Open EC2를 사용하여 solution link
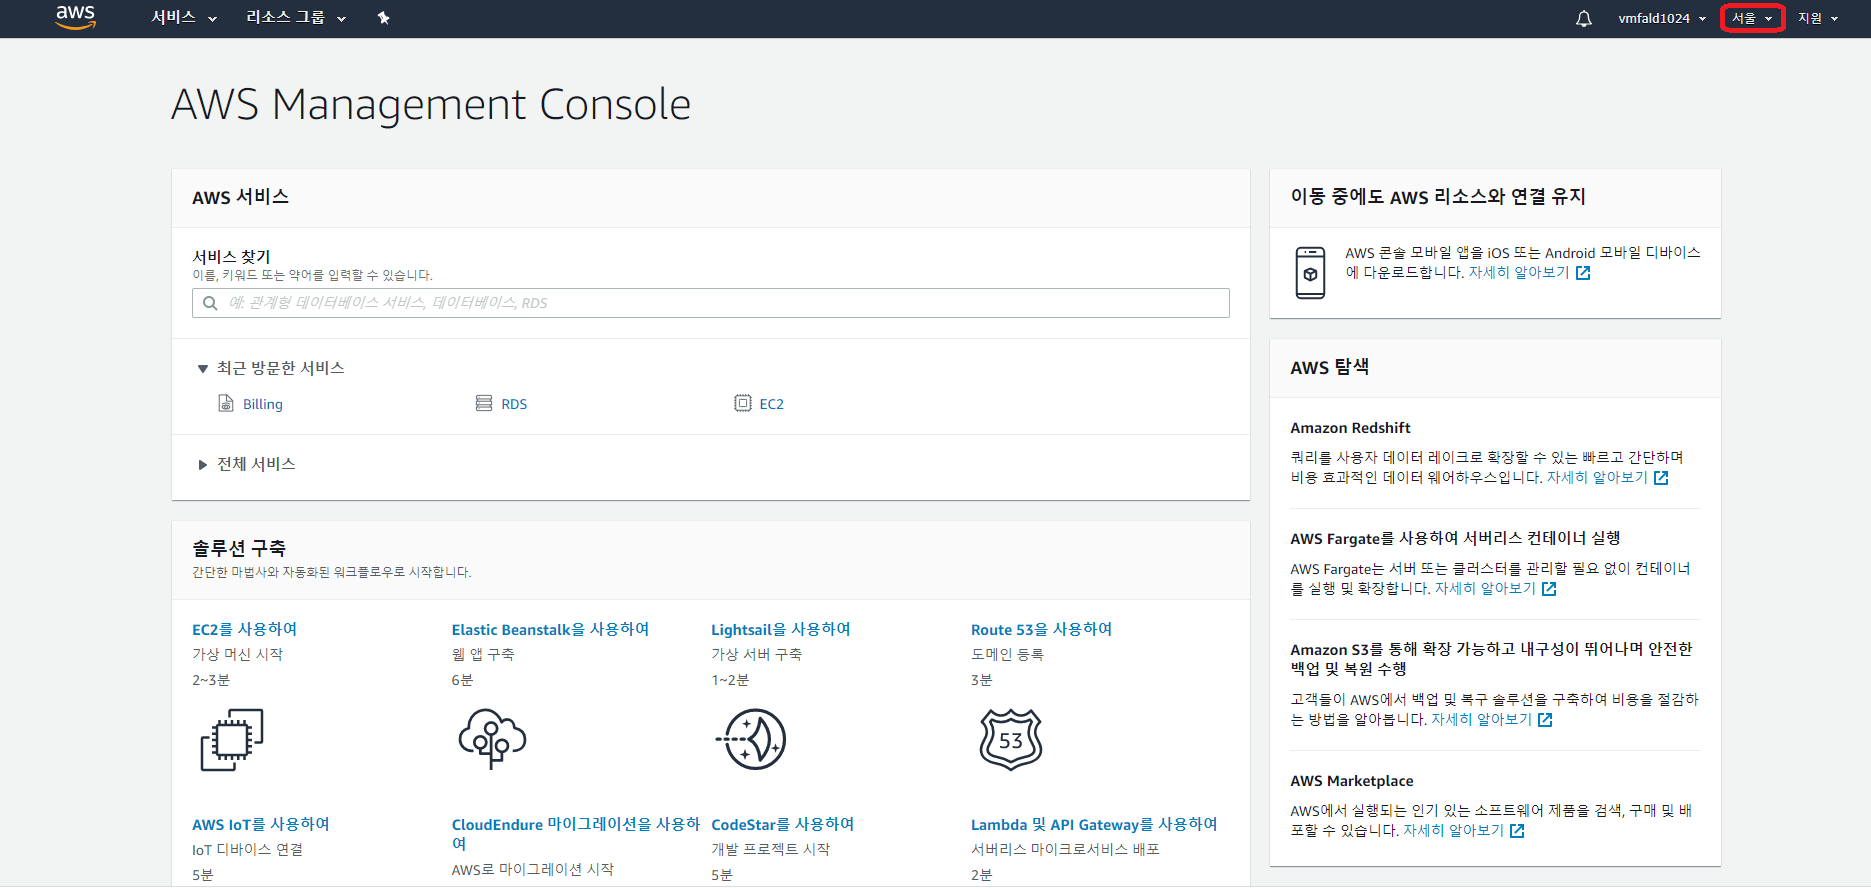1871x889 pixels. pyautogui.click(x=244, y=629)
